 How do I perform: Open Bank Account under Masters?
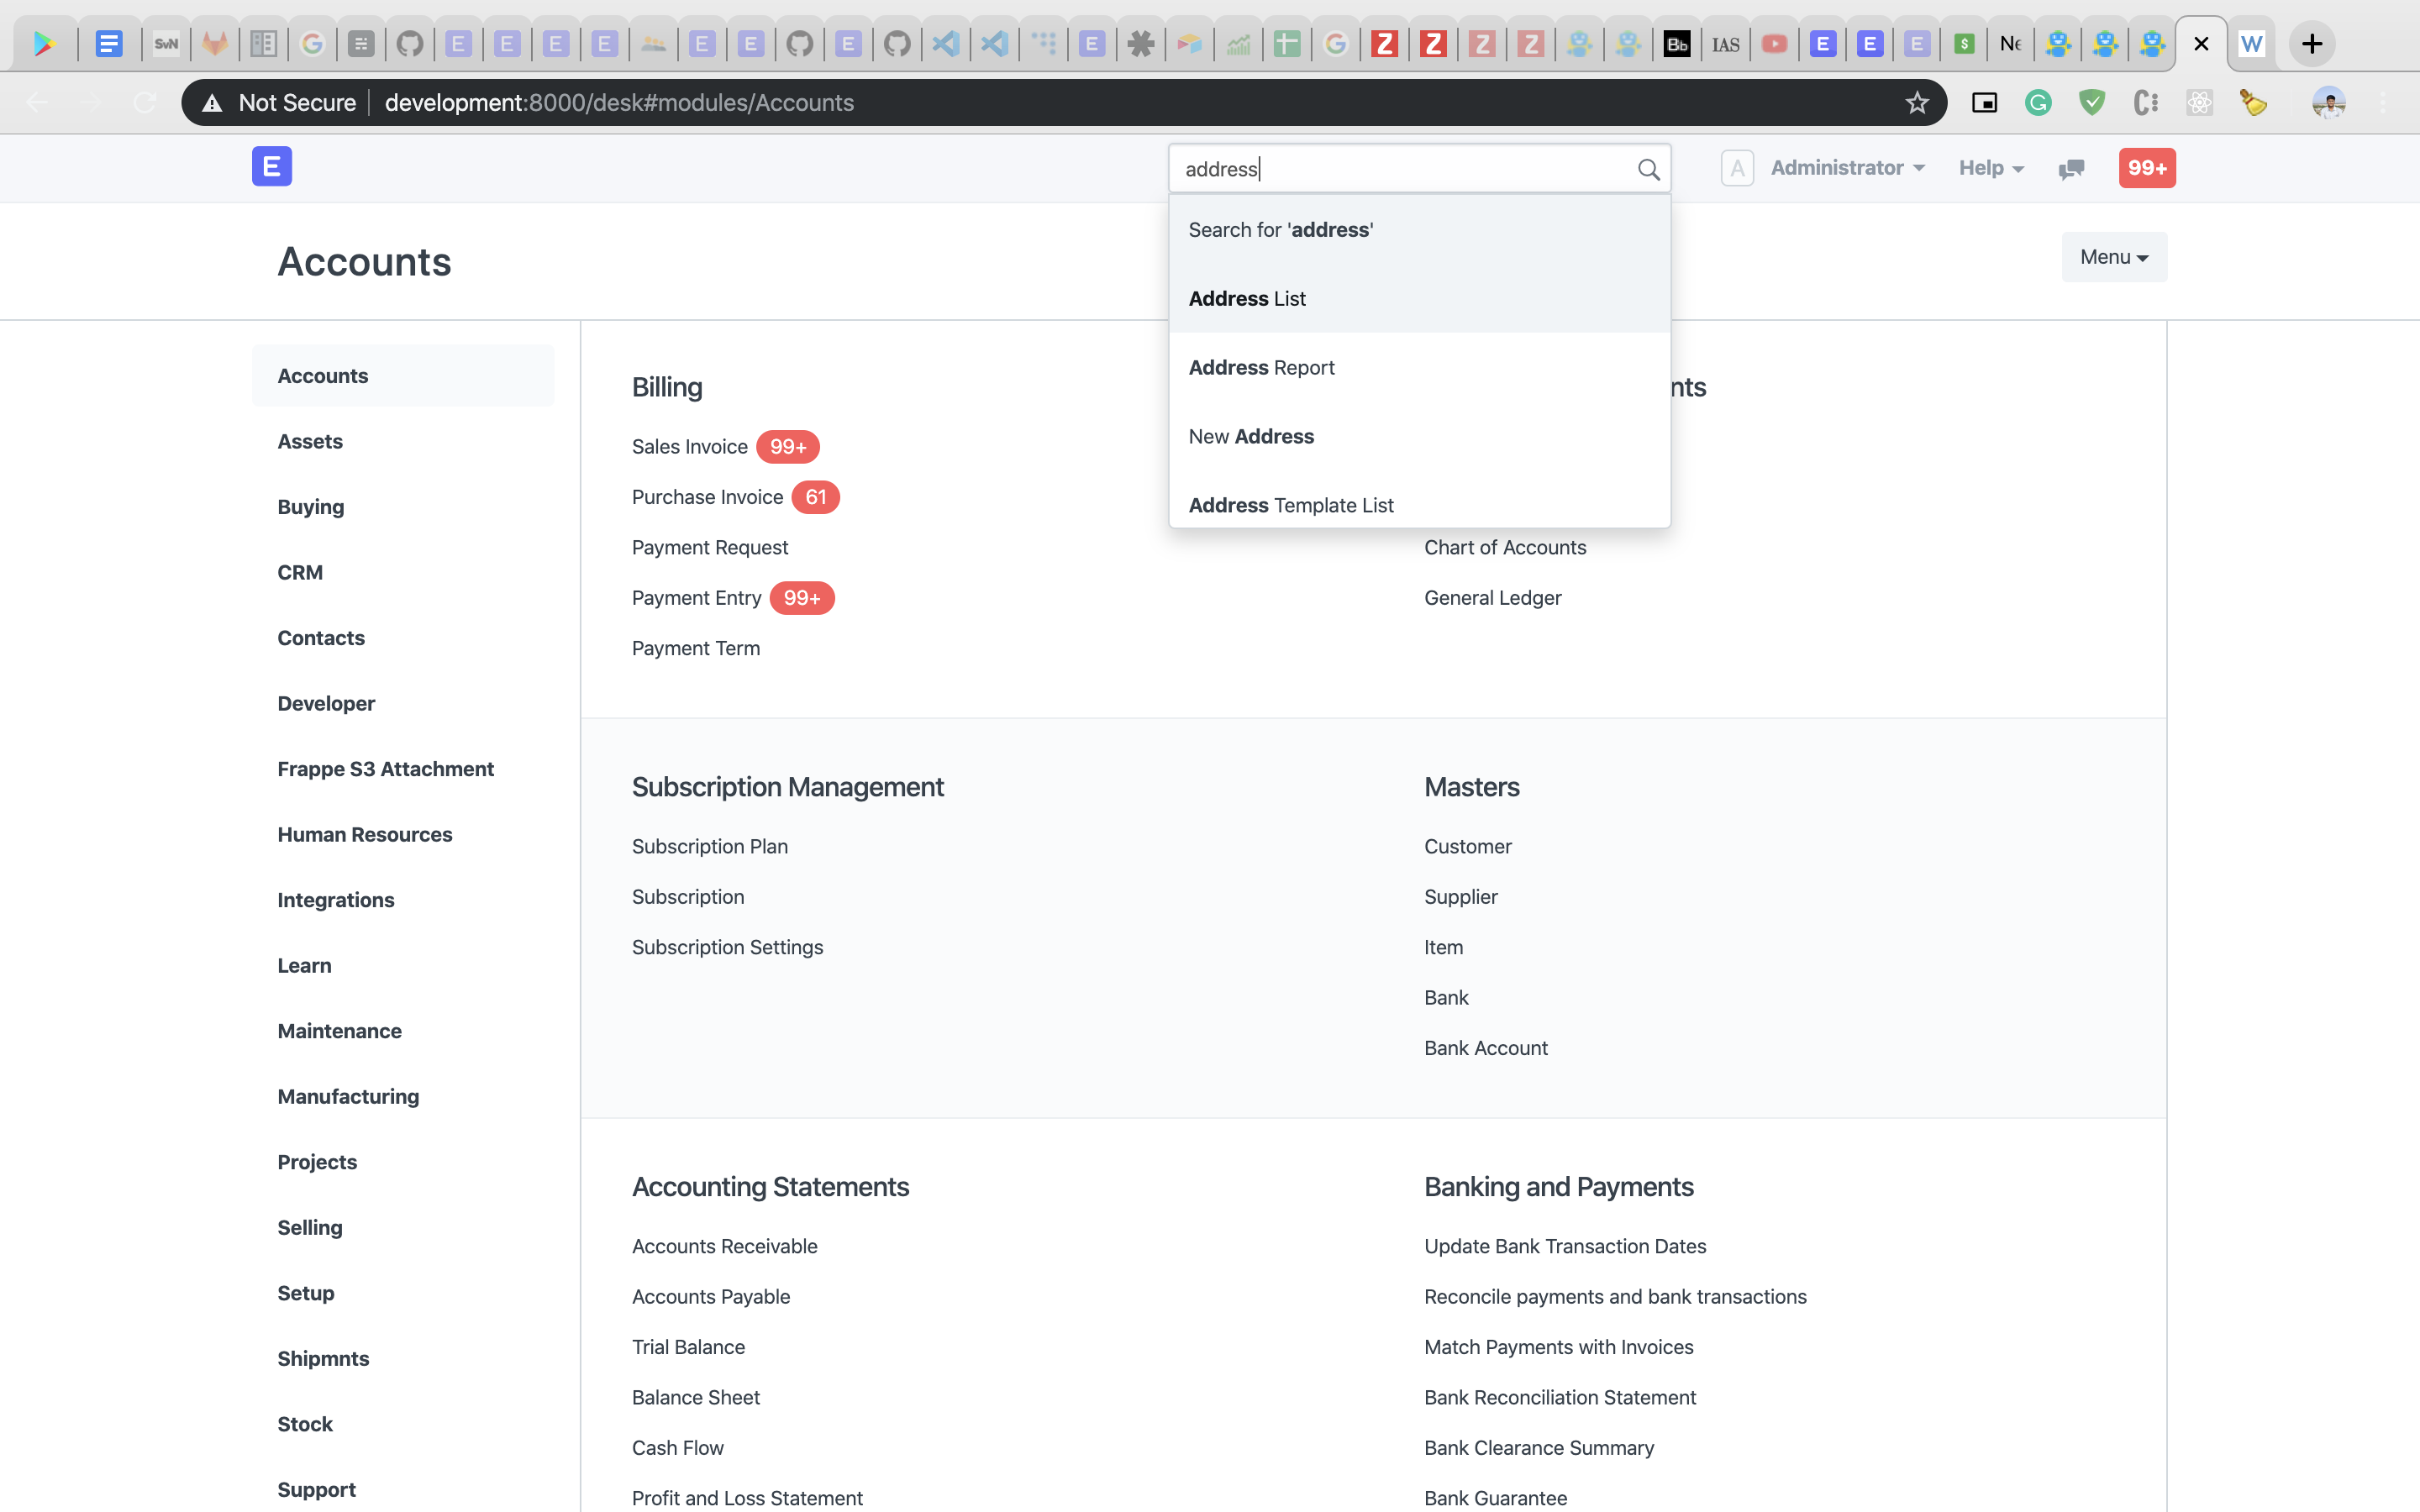1485,1048
